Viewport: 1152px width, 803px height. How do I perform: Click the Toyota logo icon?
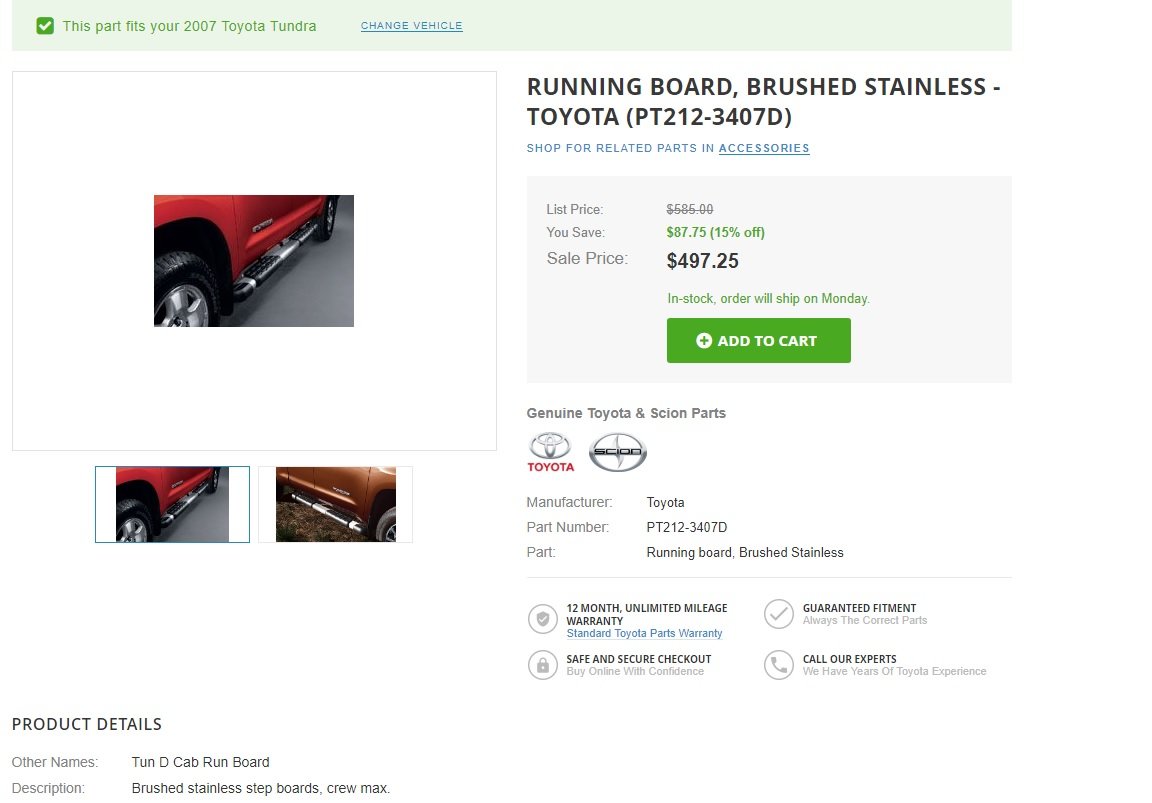[x=550, y=452]
